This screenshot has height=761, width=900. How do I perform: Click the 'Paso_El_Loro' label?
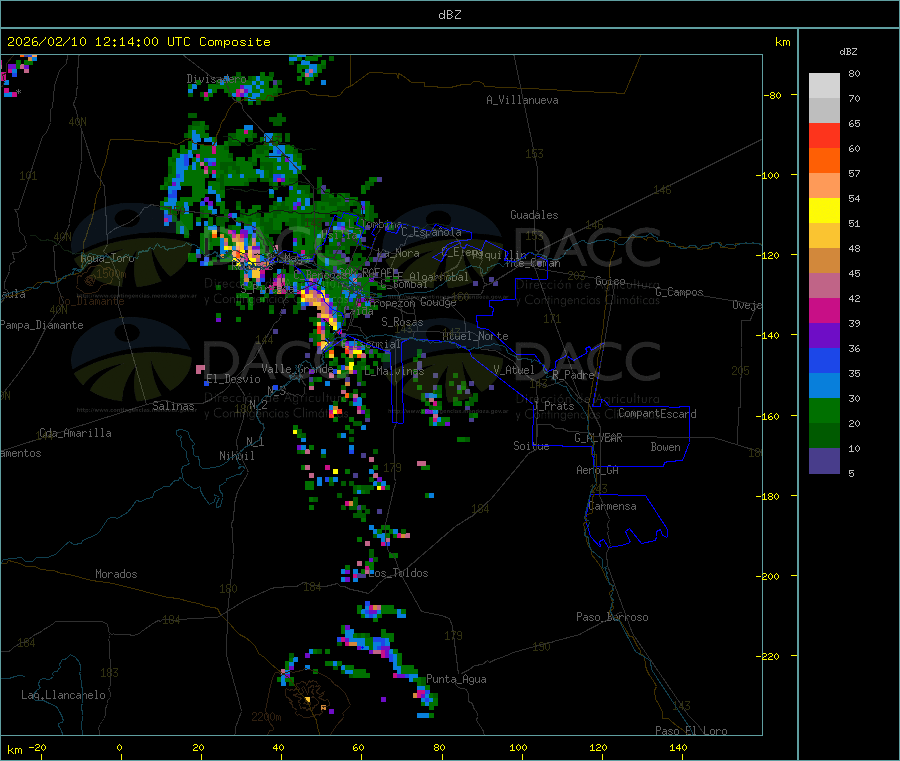point(691,731)
